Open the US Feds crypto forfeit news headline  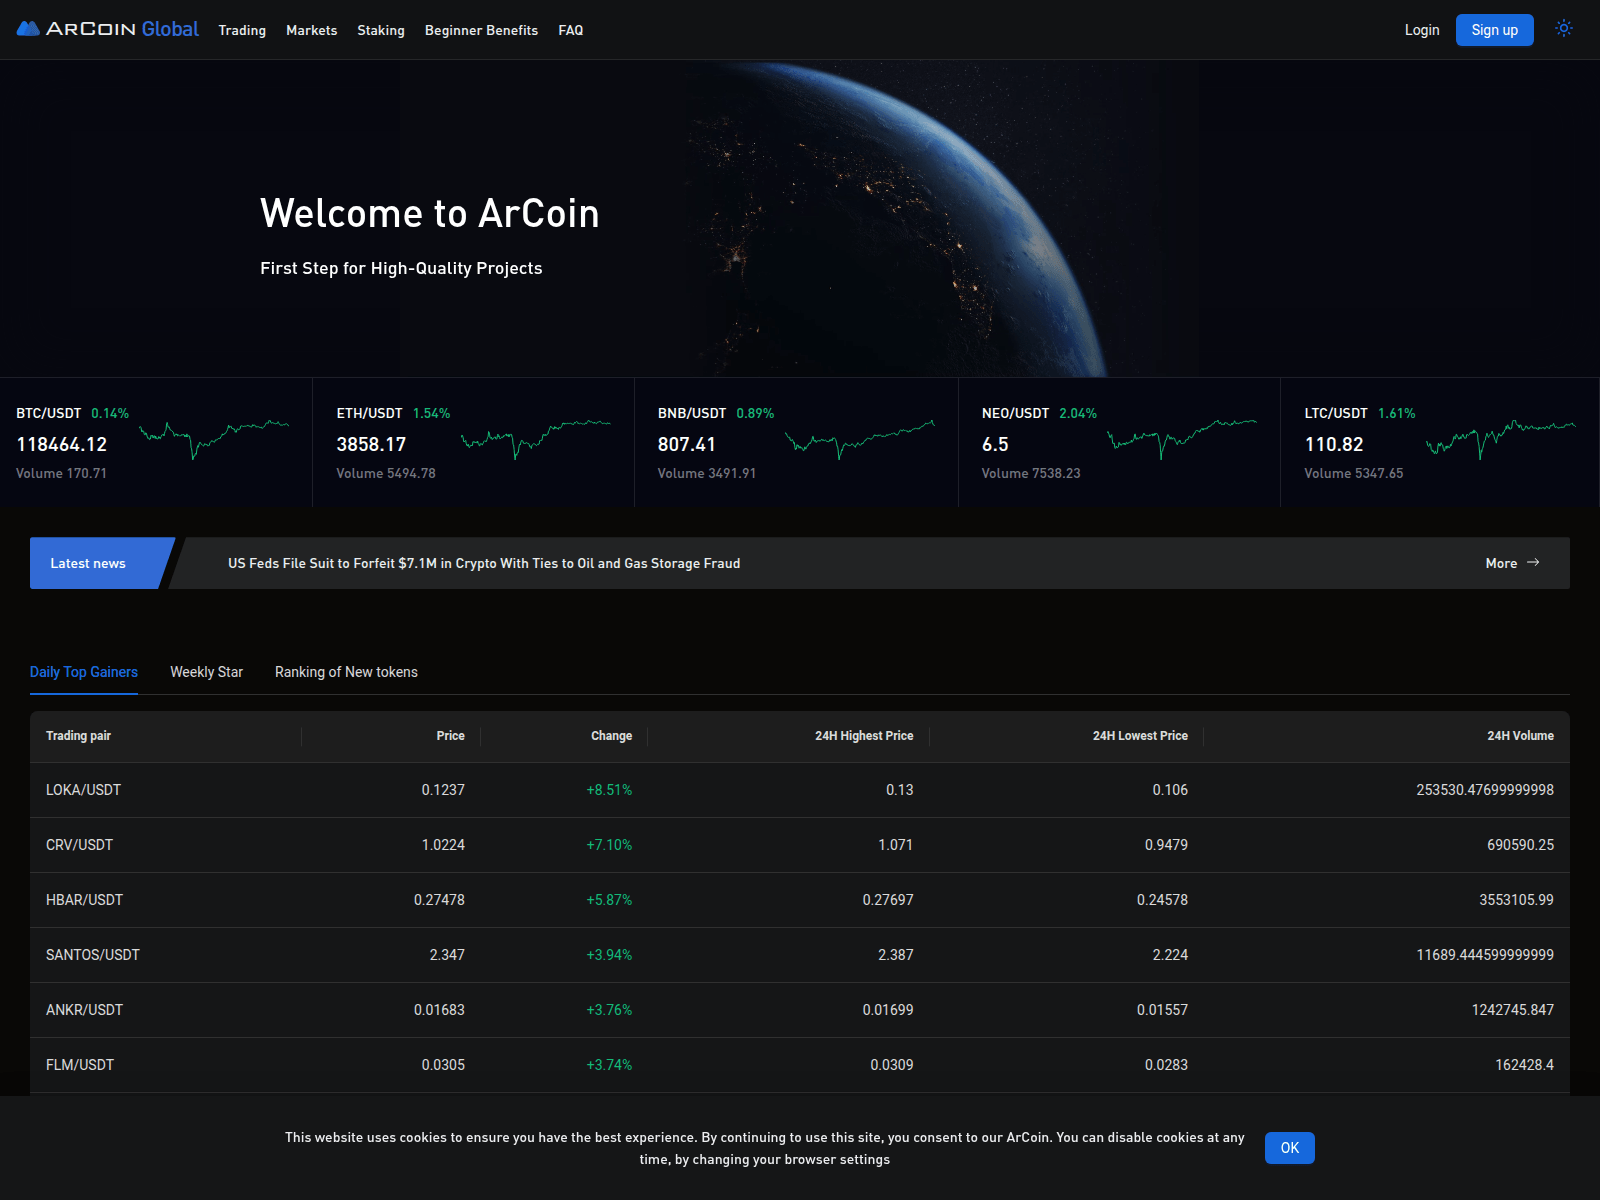pyautogui.click(x=484, y=563)
